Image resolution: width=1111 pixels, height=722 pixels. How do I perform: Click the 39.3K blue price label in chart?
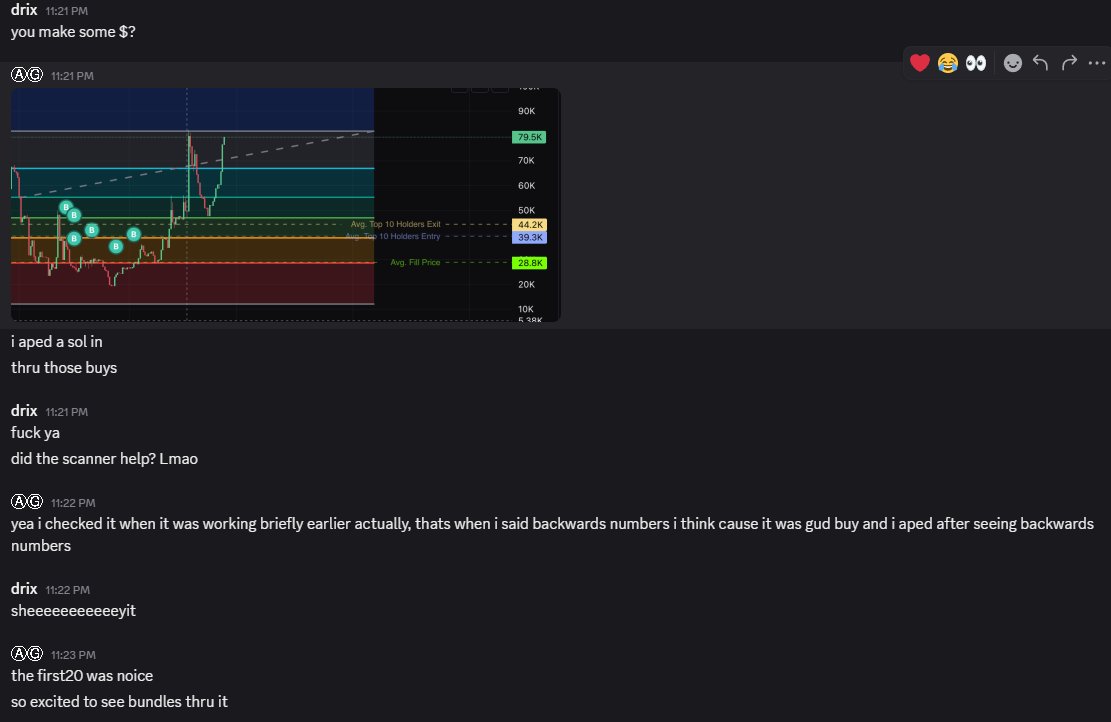tap(529, 237)
